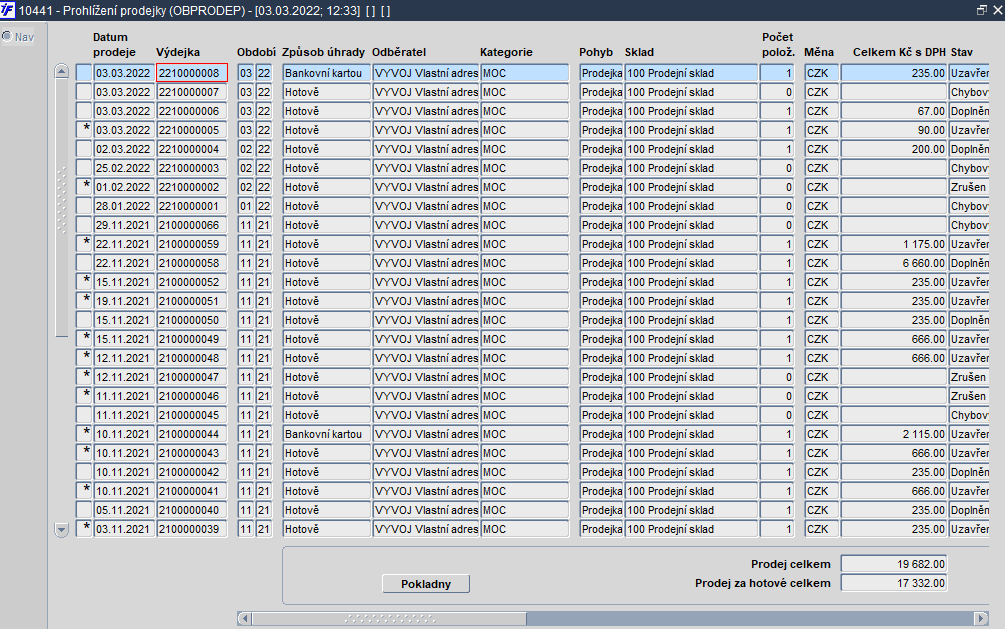Select výdejka 2210000008 cell
The width and height of the screenshot is (1005, 629).
pyautogui.click(x=192, y=73)
